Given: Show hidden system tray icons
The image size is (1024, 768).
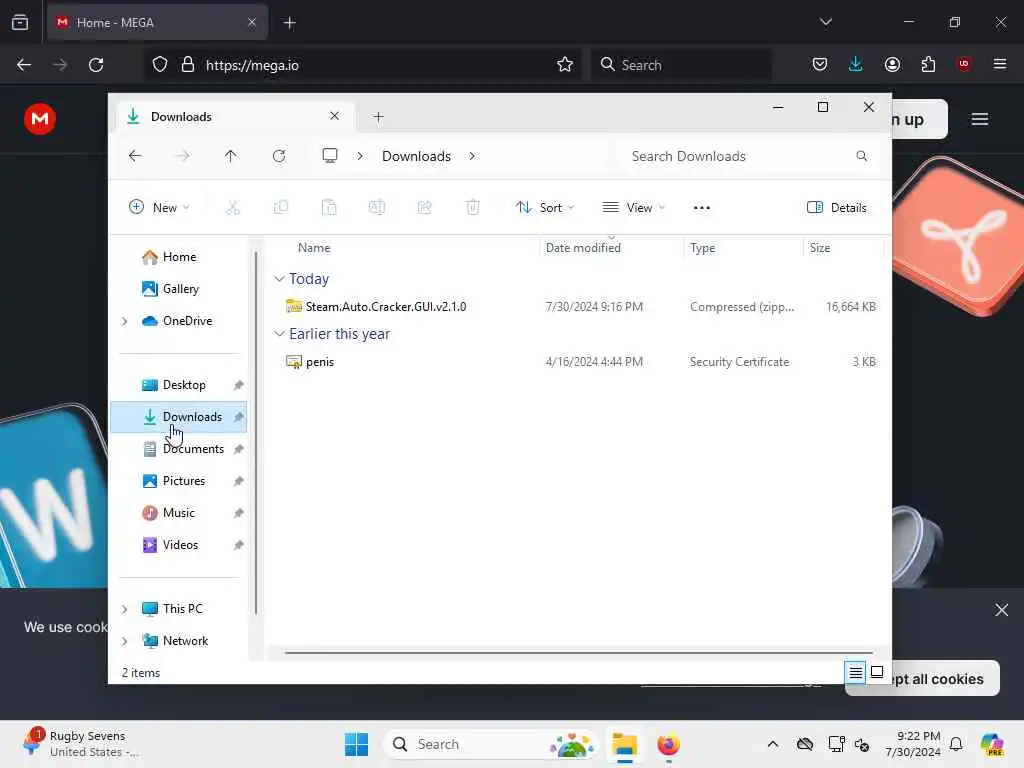Looking at the screenshot, I should 773,744.
